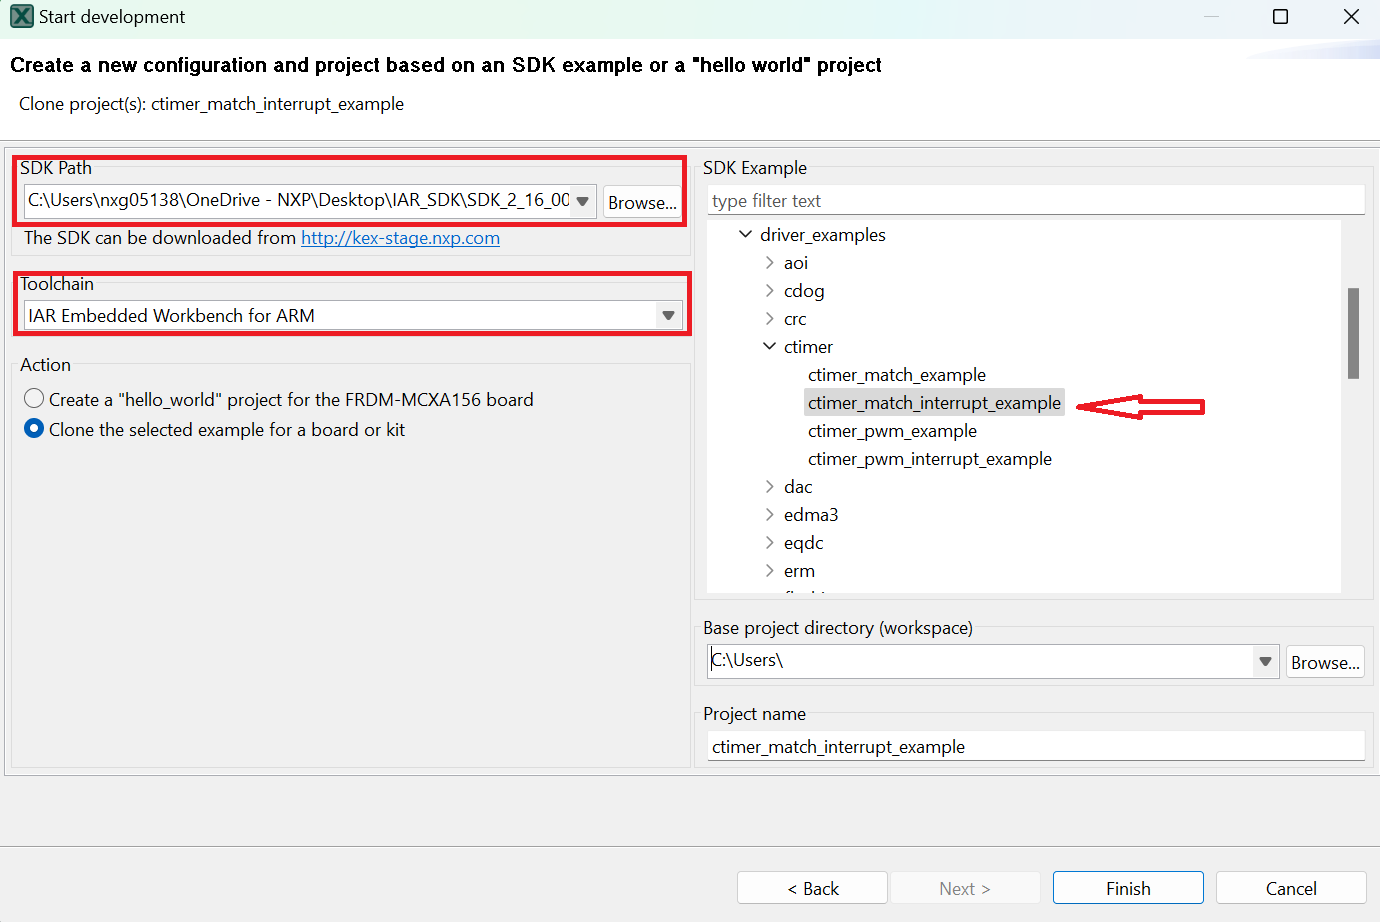The width and height of the screenshot is (1380, 922).
Task: Select the hello_world project radio button
Action: (33, 397)
